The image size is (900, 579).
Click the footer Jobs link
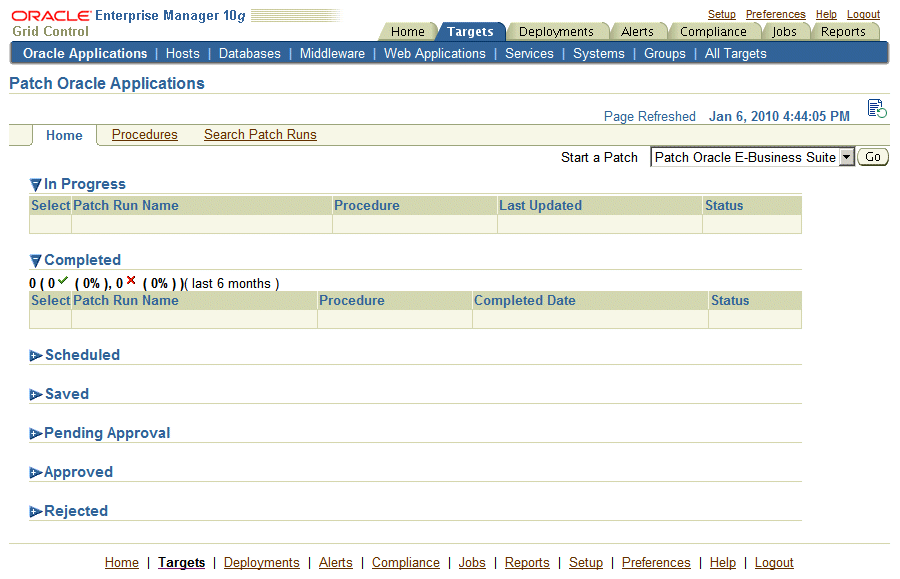coord(472,562)
